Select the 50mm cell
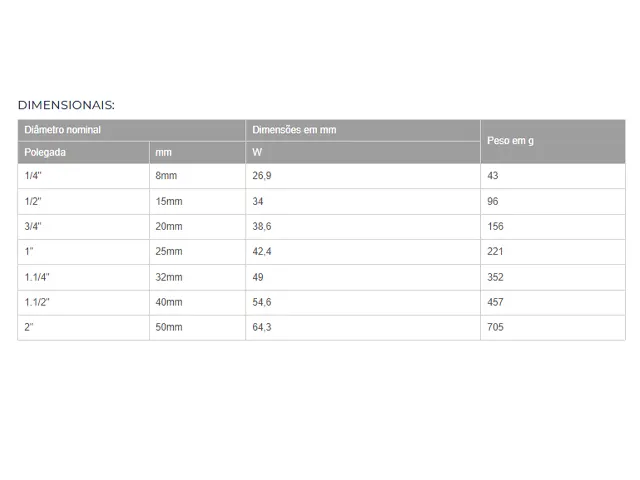 pos(198,328)
